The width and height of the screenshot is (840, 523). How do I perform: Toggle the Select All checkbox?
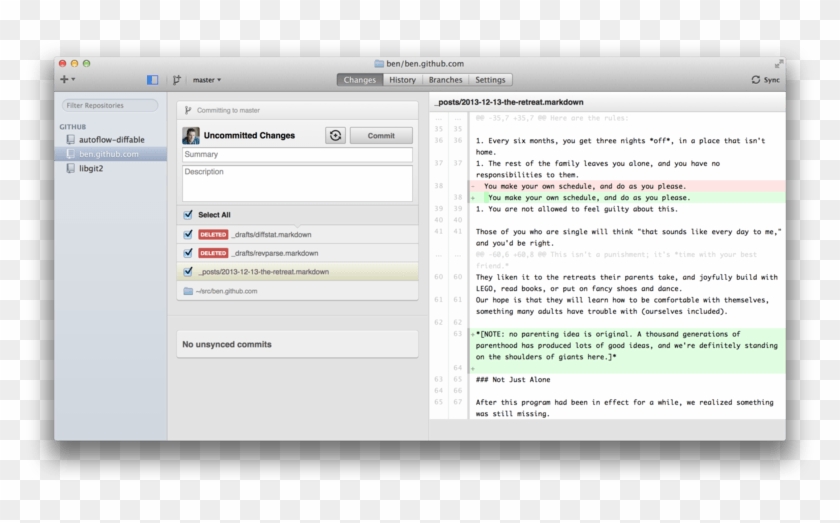point(188,215)
